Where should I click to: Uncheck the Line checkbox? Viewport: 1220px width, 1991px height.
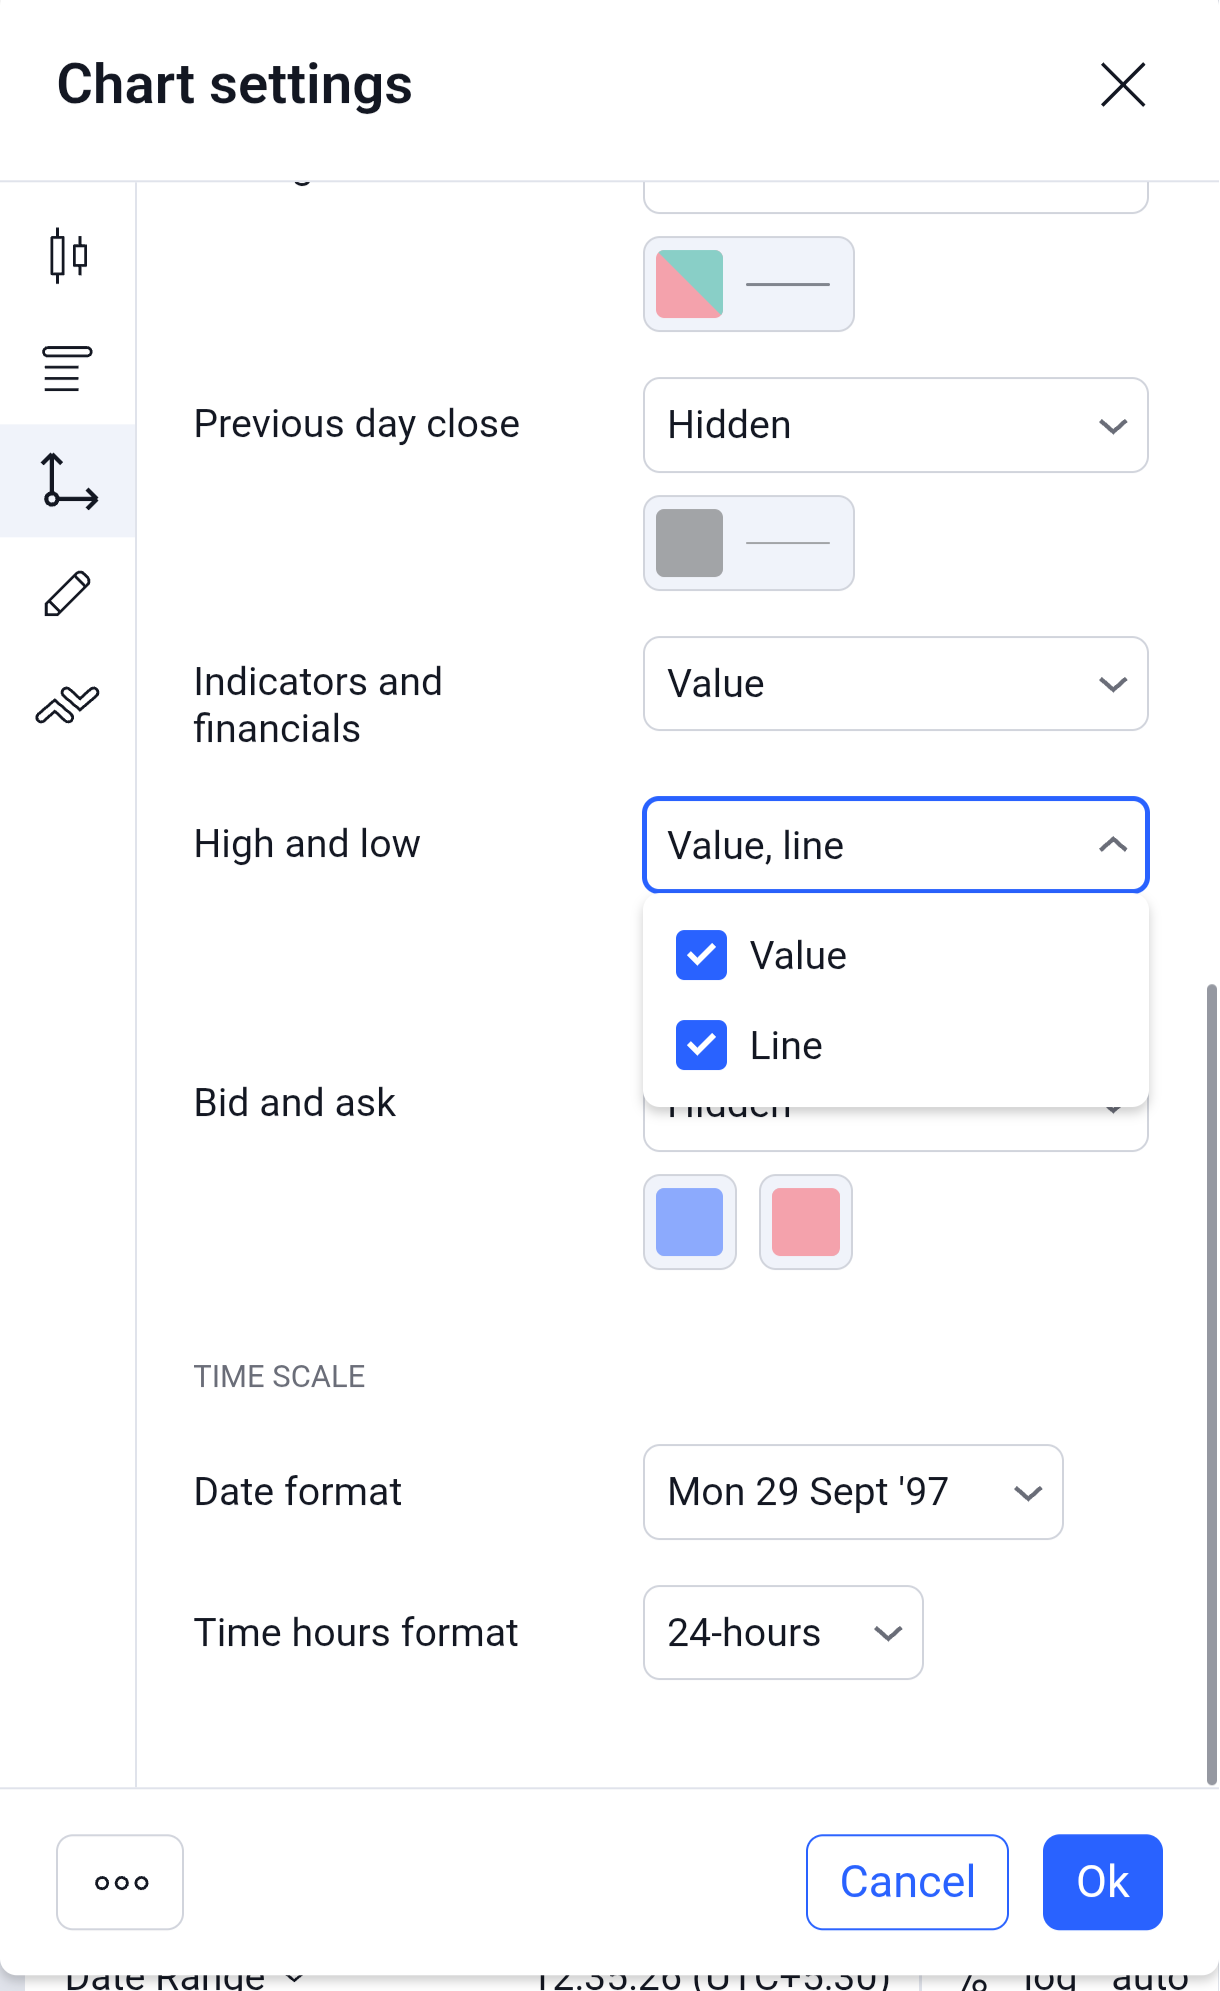click(x=701, y=1045)
